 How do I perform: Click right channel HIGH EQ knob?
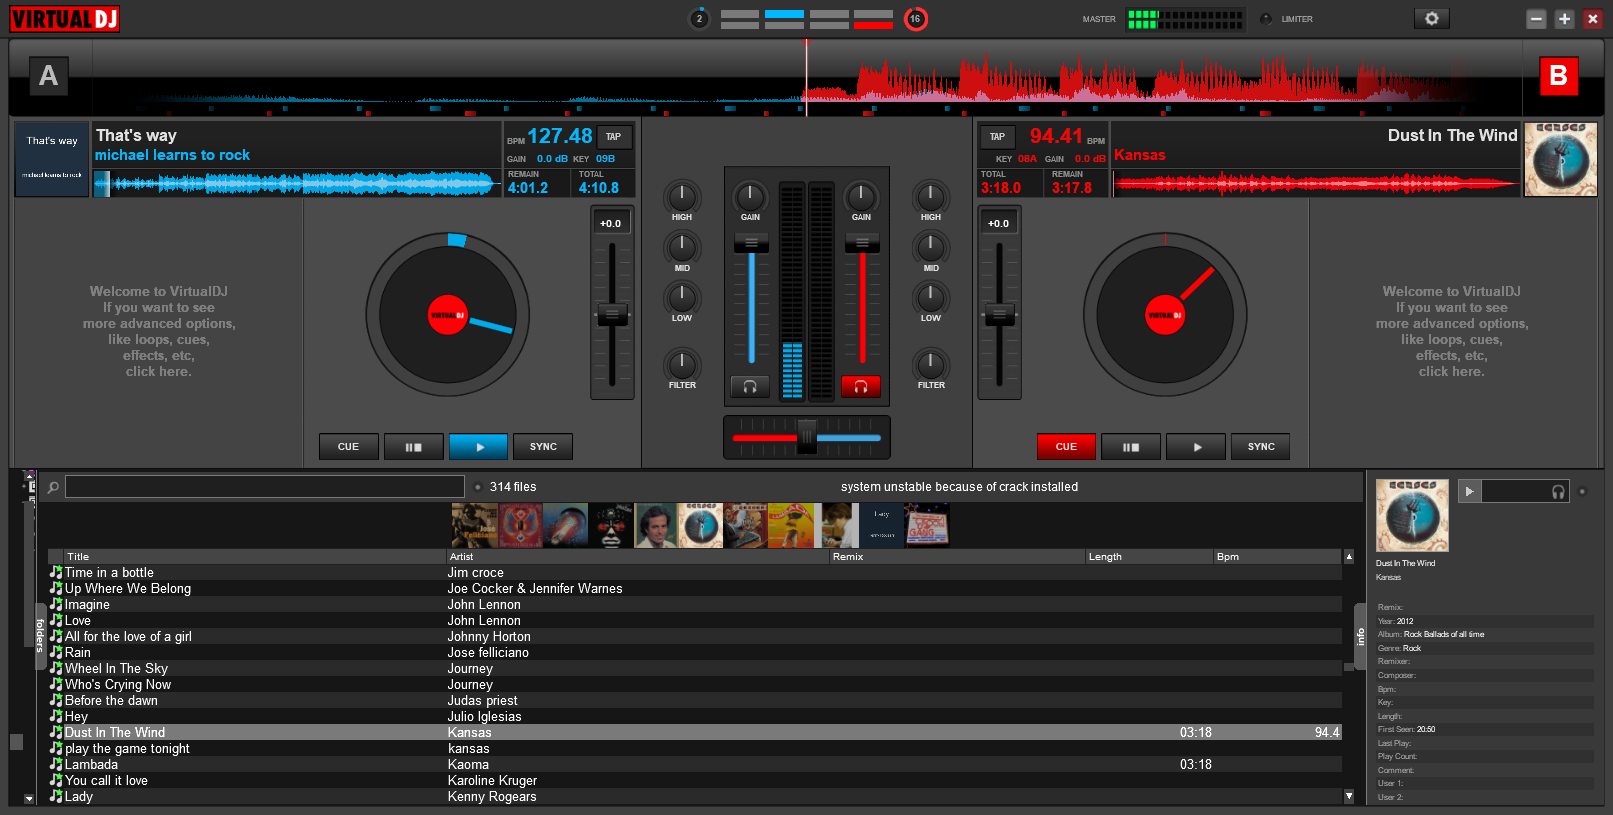pyautogui.click(x=930, y=196)
